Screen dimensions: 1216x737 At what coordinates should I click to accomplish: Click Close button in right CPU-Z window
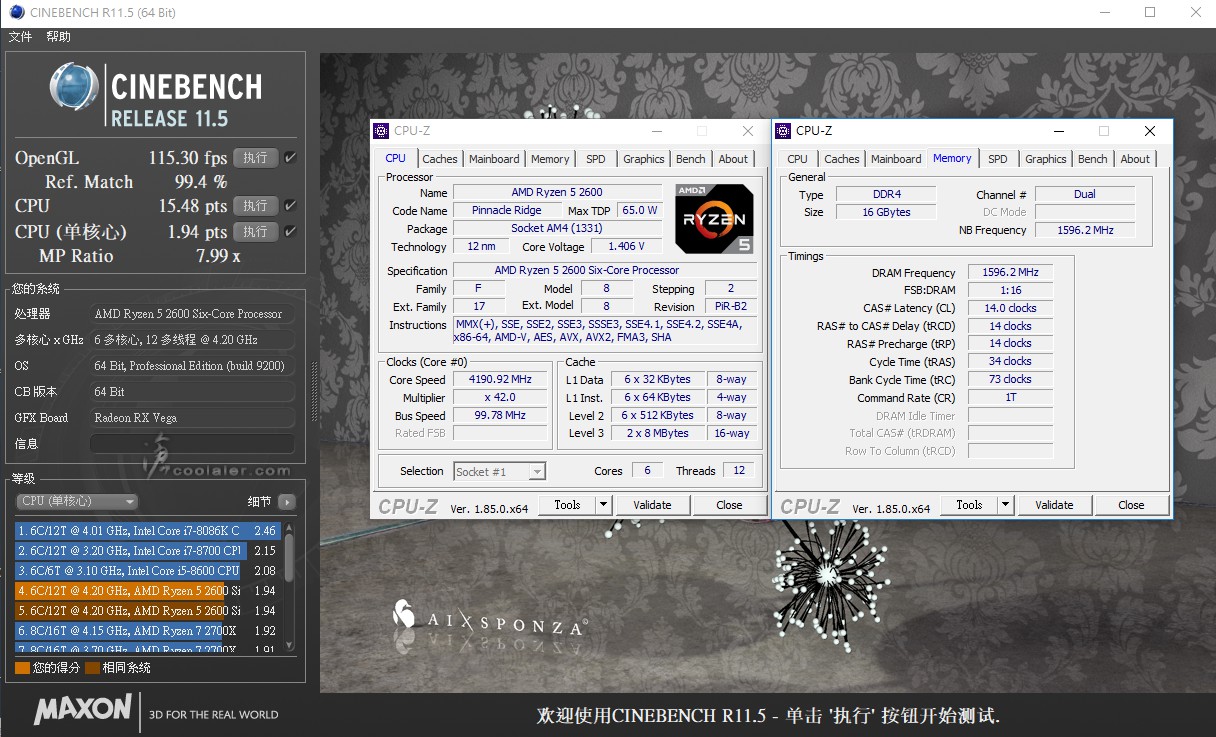[1131, 505]
